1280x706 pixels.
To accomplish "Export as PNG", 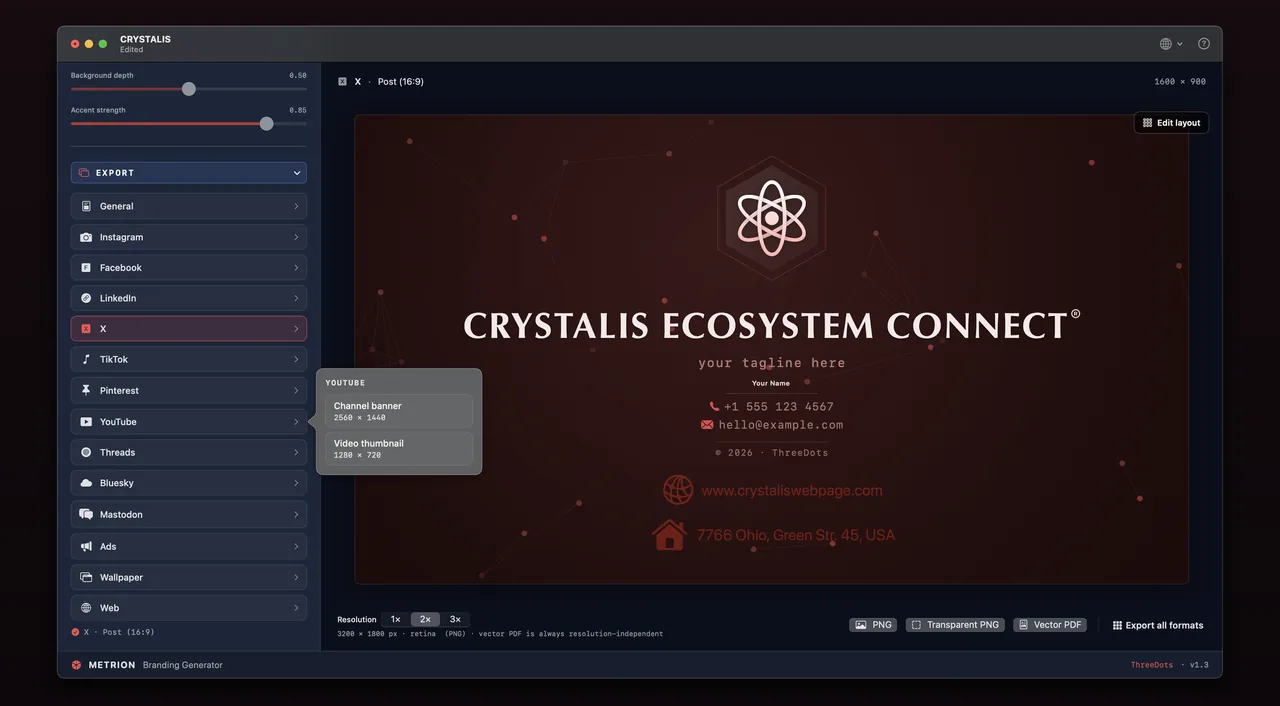I will (873, 625).
